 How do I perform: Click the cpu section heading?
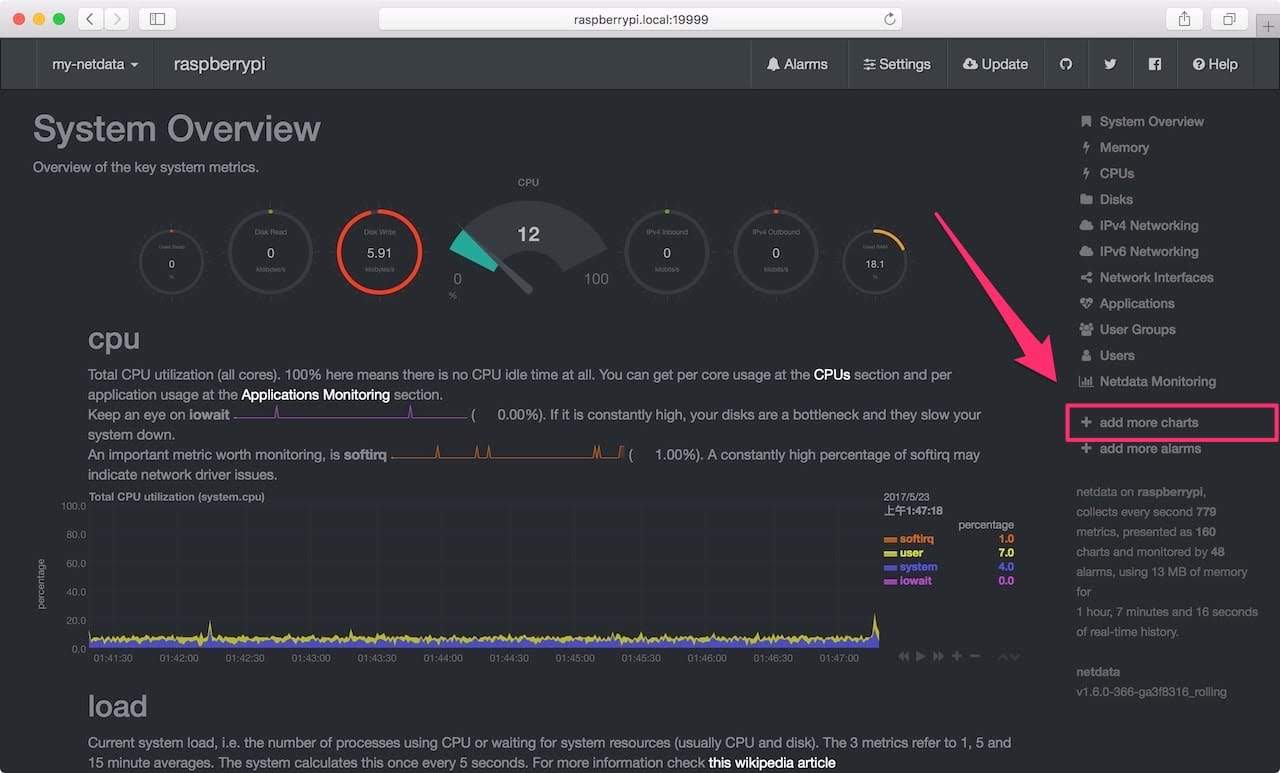[114, 340]
